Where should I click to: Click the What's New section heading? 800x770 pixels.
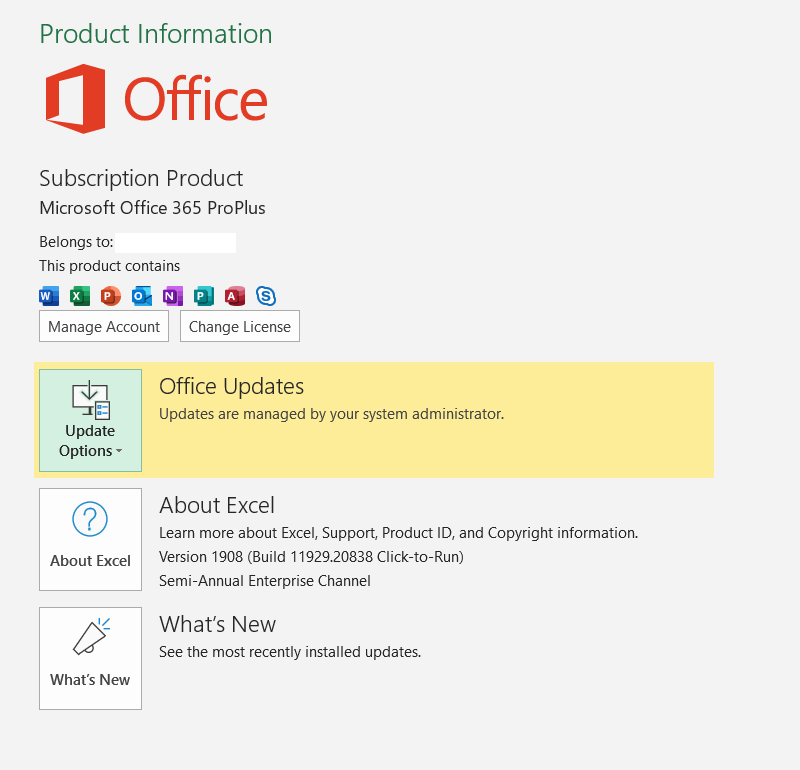pos(218,624)
